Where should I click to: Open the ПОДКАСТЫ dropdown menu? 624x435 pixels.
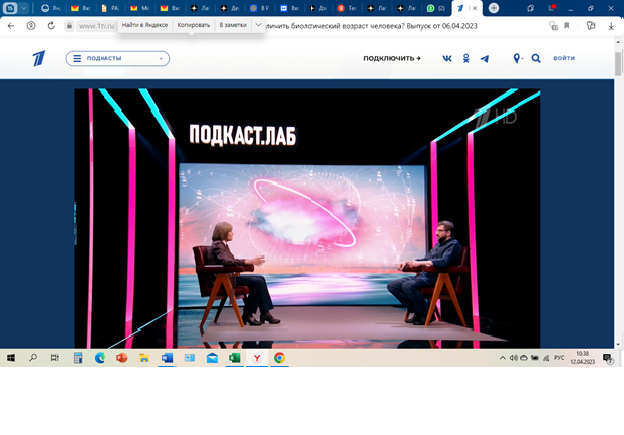point(118,58)
